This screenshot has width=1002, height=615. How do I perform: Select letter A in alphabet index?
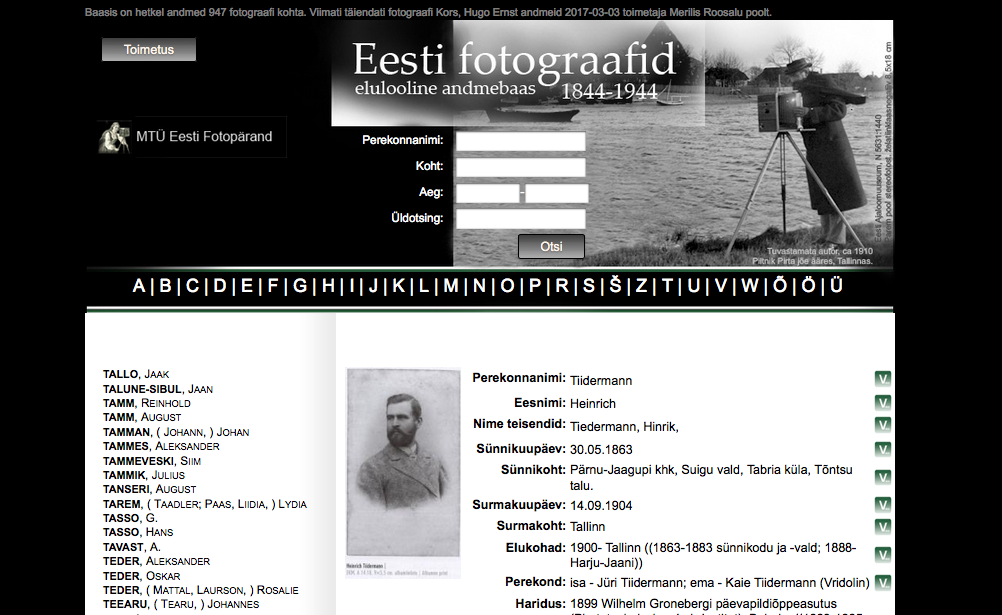(x=139, y=286)
